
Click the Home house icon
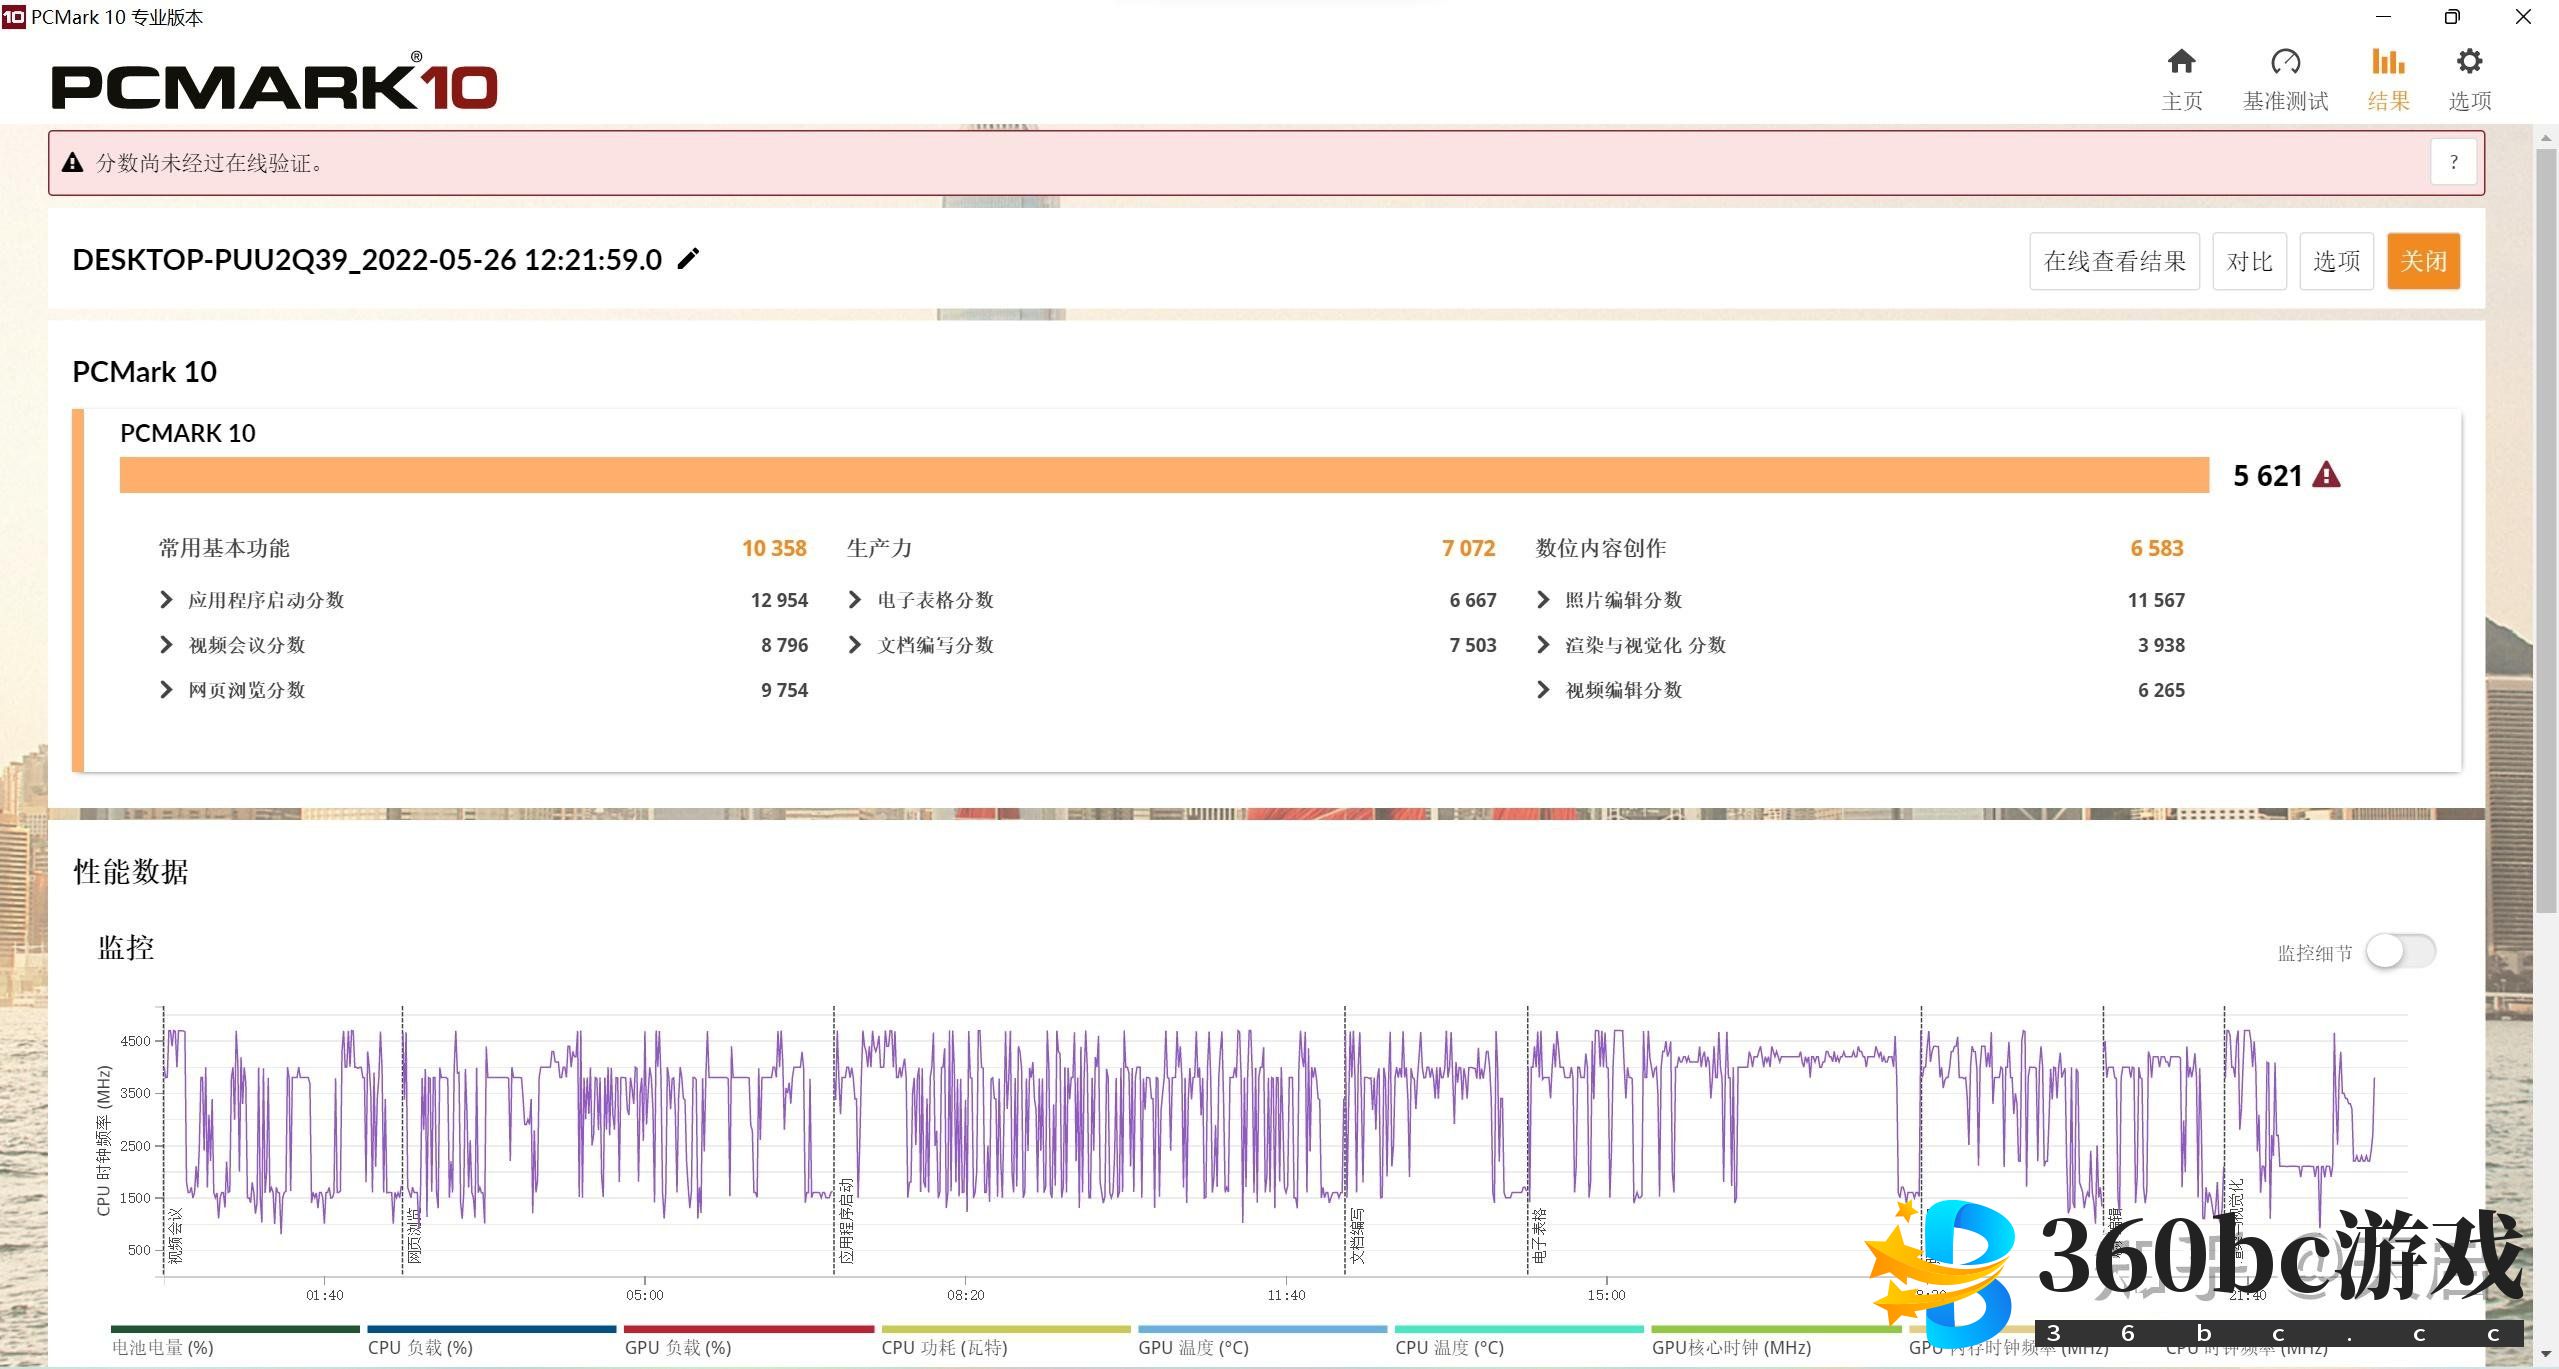[2181, 63]
